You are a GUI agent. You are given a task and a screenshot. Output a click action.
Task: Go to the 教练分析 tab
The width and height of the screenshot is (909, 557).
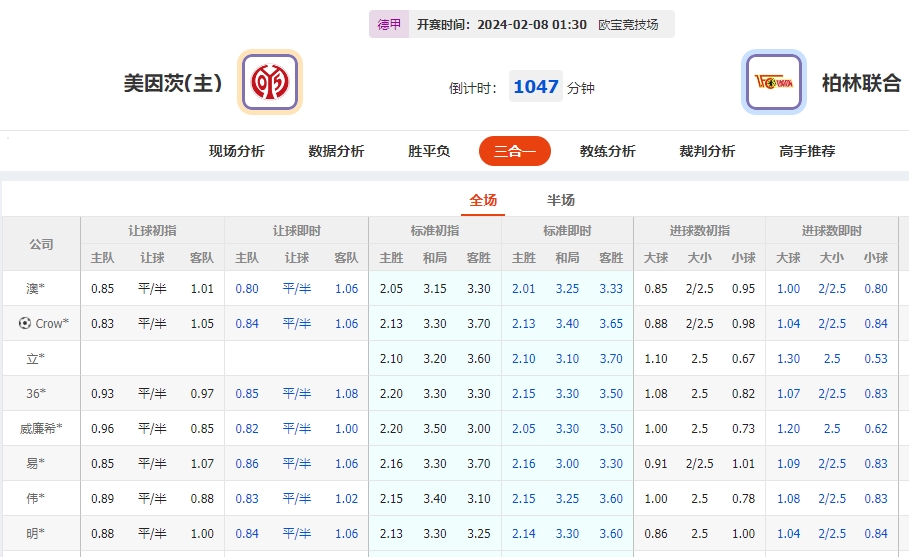pyautogui.click(x=607, y=151)
